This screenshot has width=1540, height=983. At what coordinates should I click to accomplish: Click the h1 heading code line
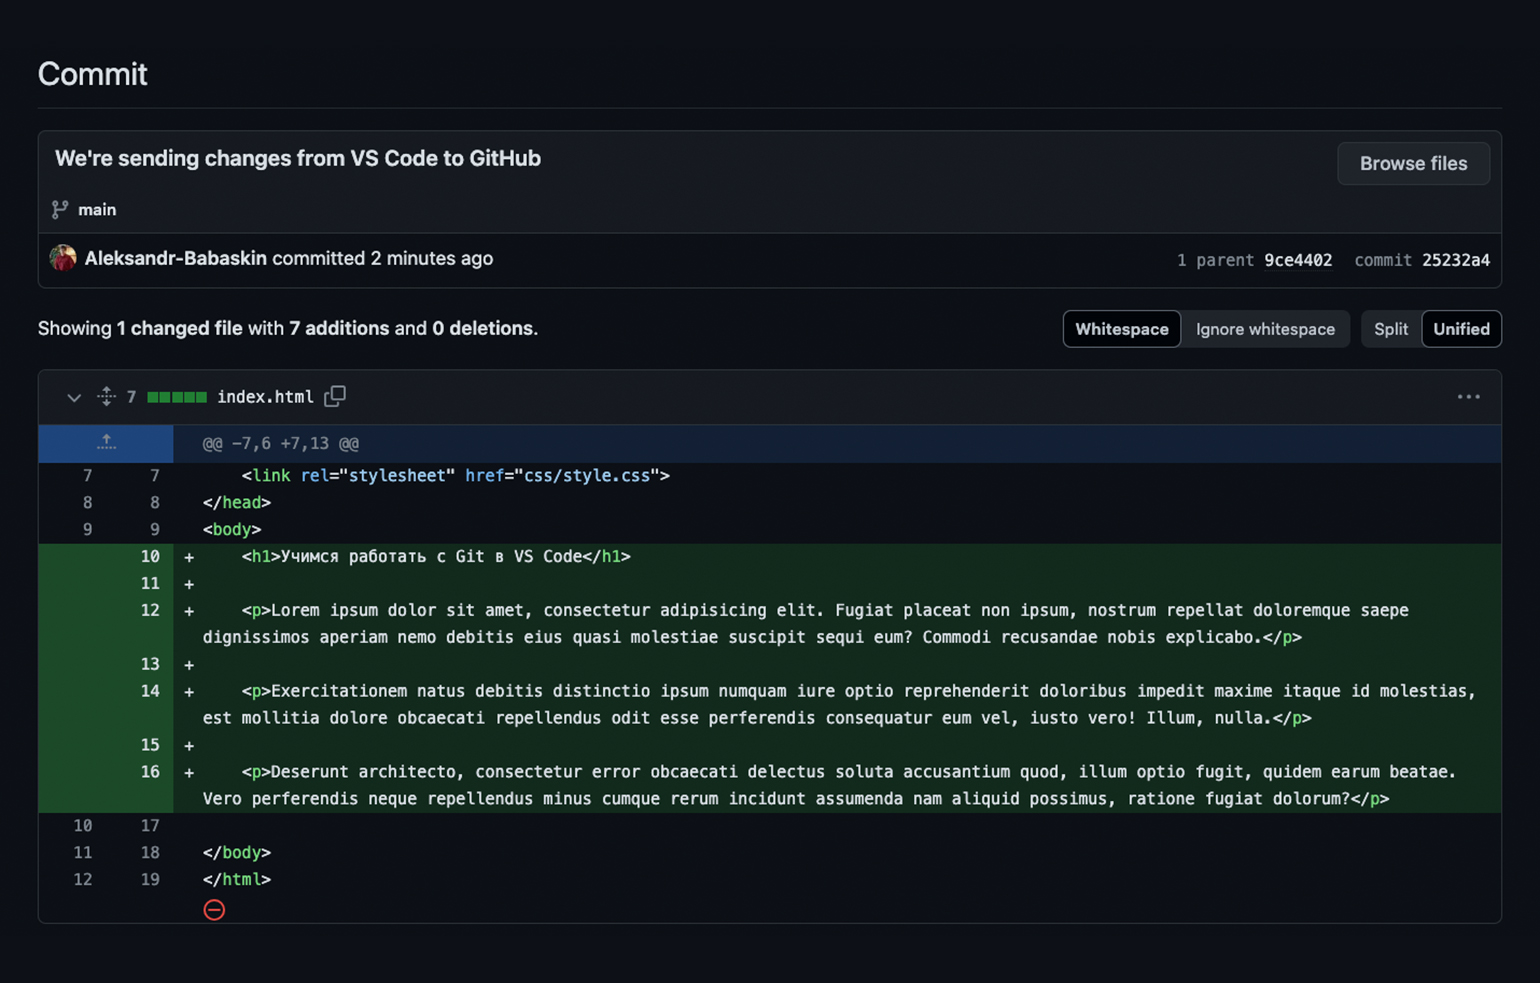[x=436, y=556]
